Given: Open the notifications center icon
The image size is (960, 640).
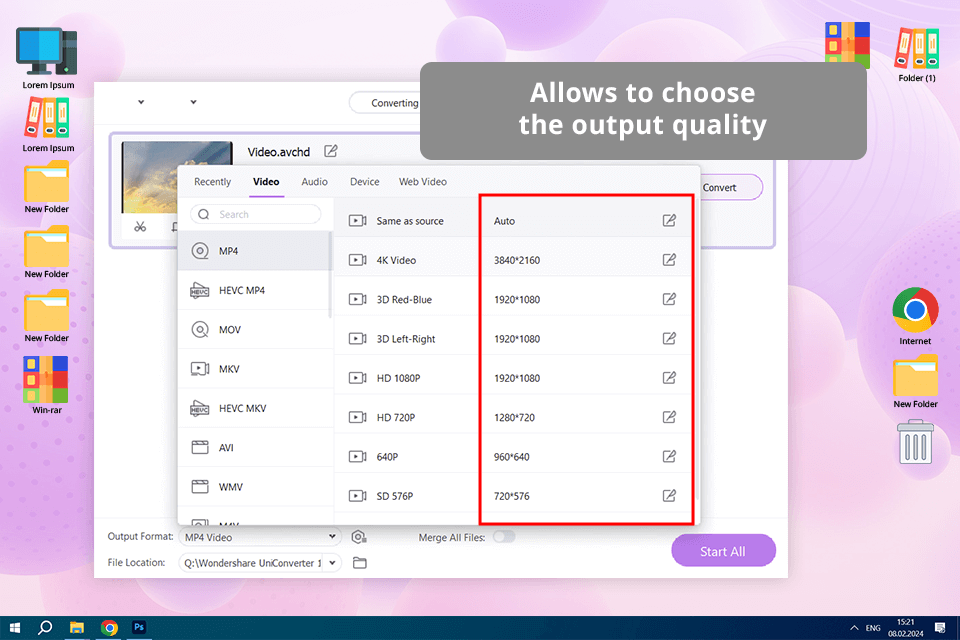Looking at the screenshot, I should coord(940,628).
